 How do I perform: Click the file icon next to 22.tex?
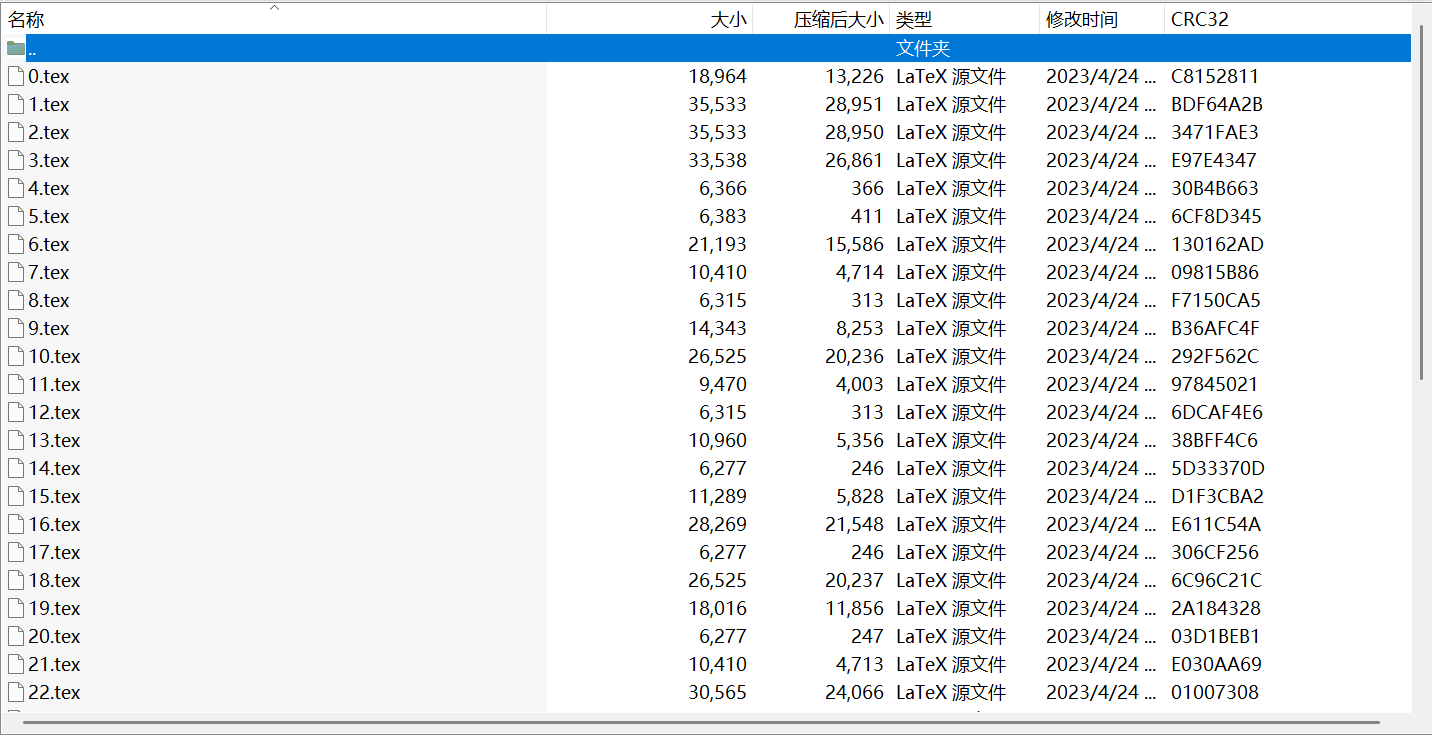[x=16, y=692]
